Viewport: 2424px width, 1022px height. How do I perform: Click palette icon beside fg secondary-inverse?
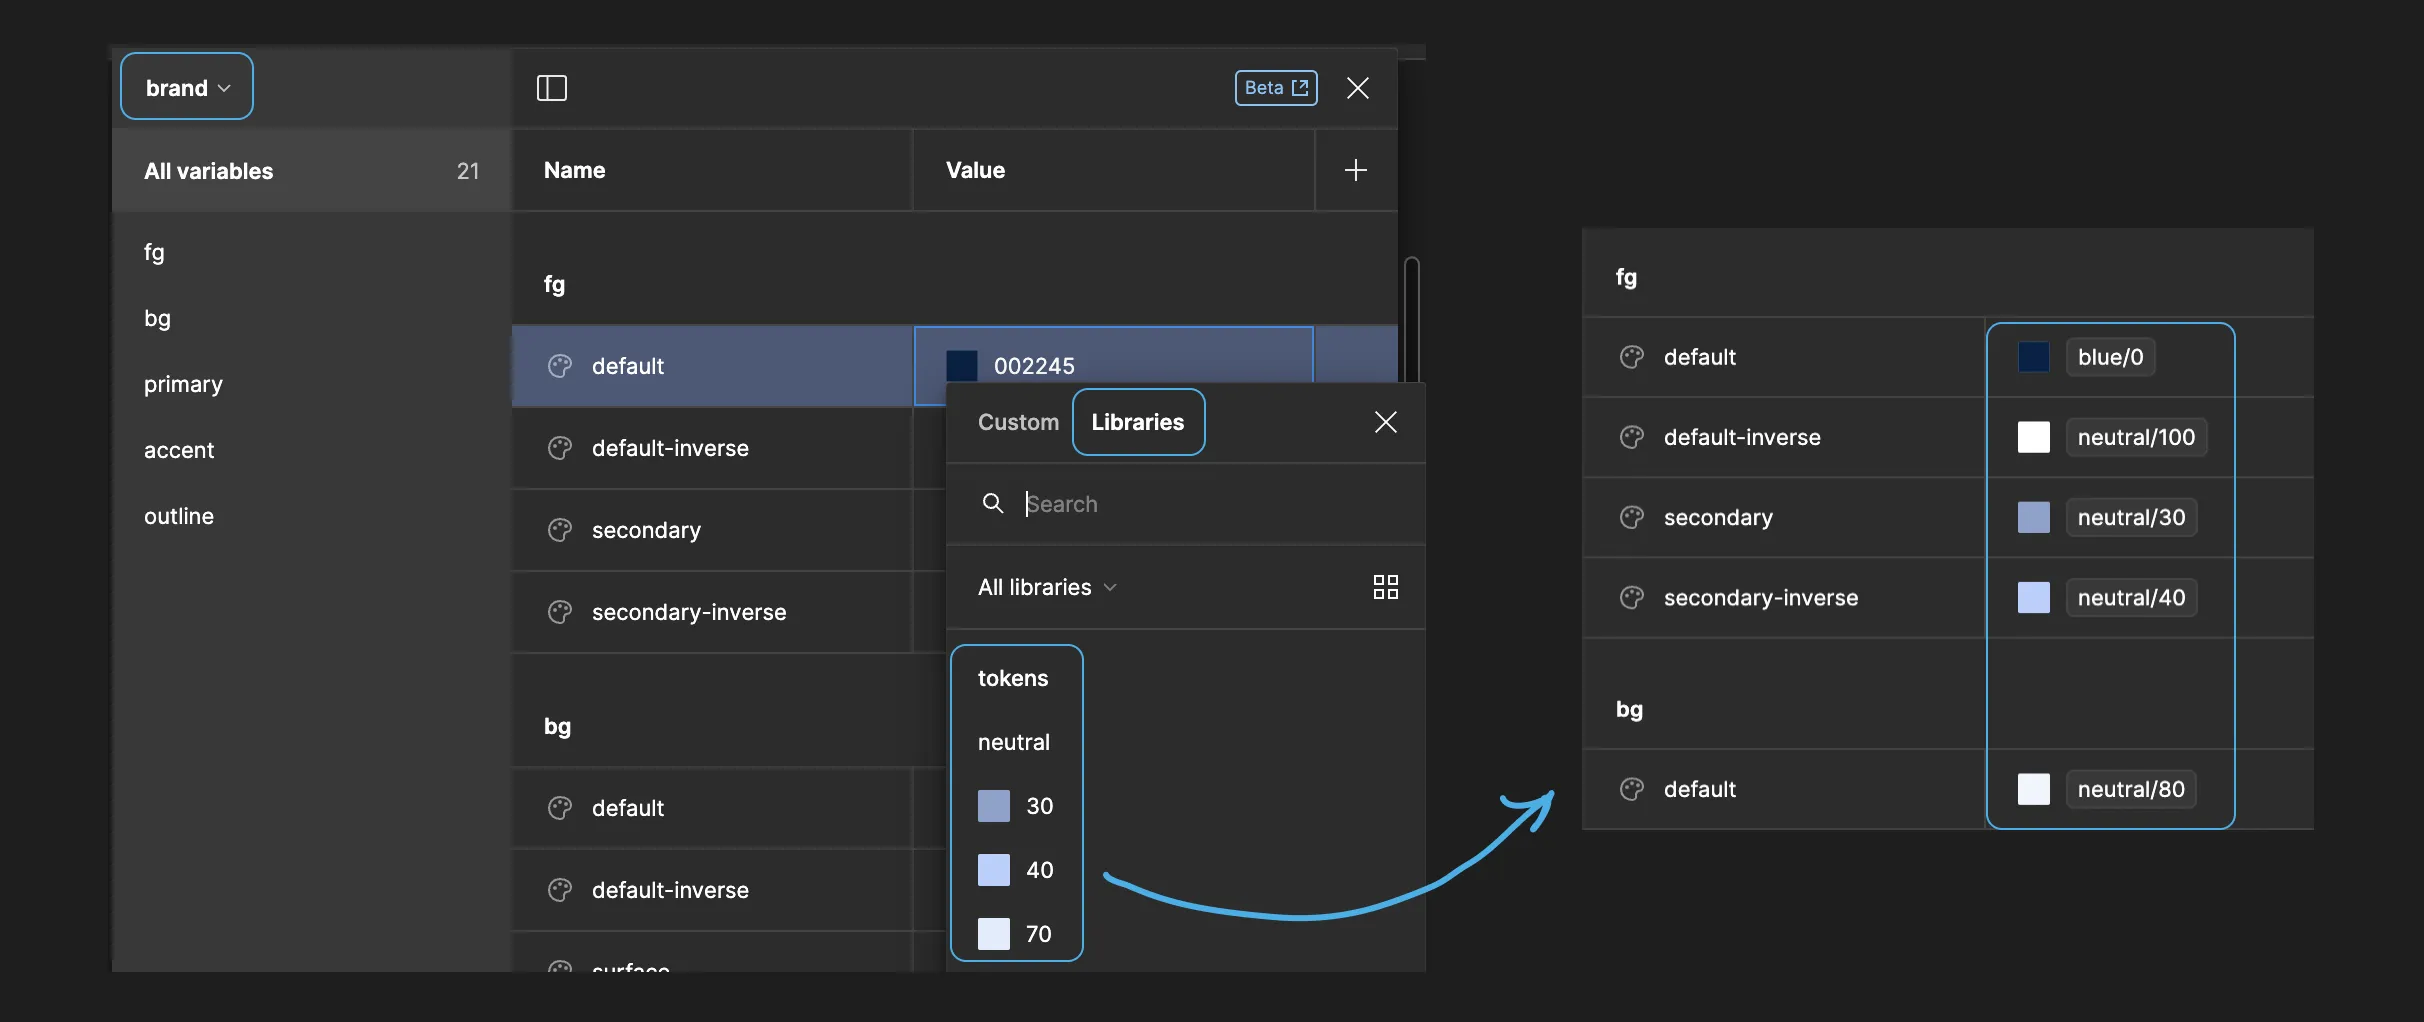click(560, 612)
